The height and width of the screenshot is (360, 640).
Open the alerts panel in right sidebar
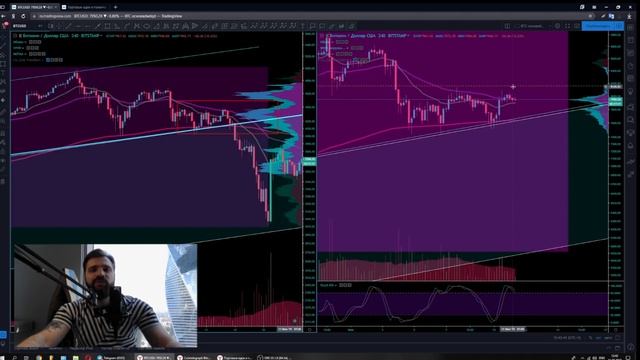pos(631,40)
